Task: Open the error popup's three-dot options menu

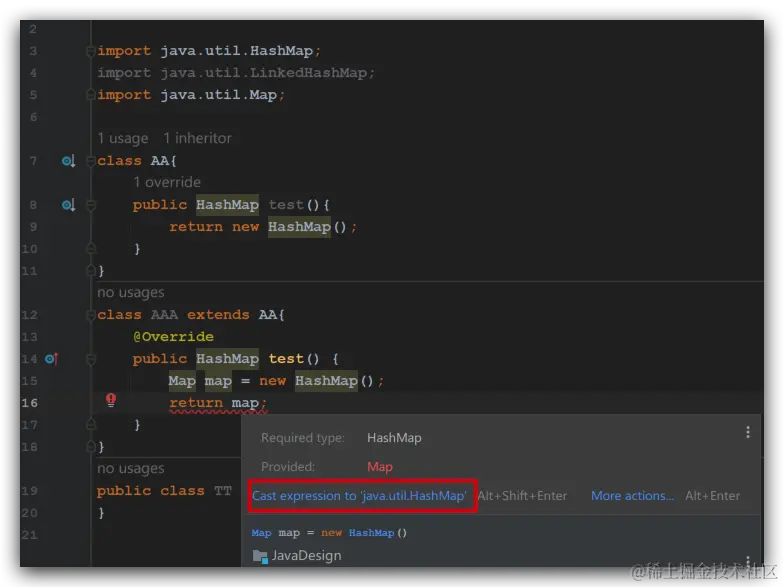Action: [x=748, y=432]
